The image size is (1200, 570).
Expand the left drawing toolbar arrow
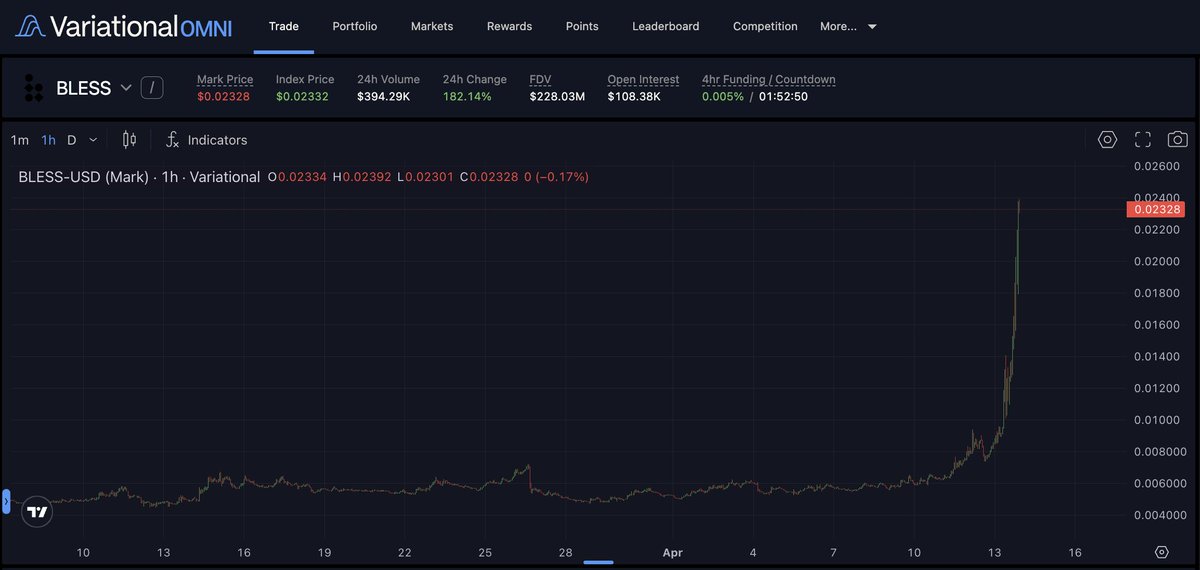tap(5, 501)
